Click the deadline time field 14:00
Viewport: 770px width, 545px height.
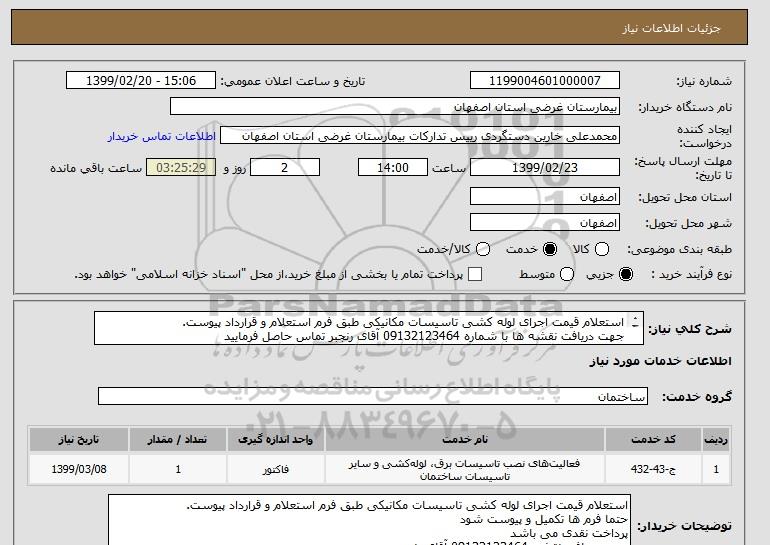coord(393,167)
